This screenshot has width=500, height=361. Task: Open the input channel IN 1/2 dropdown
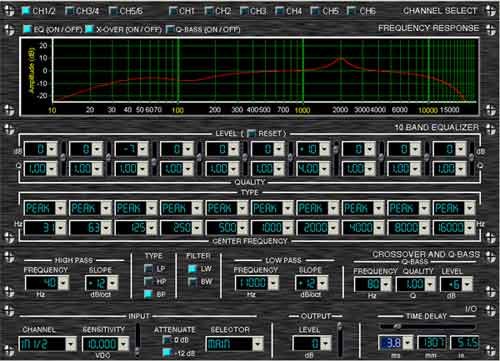71,344
